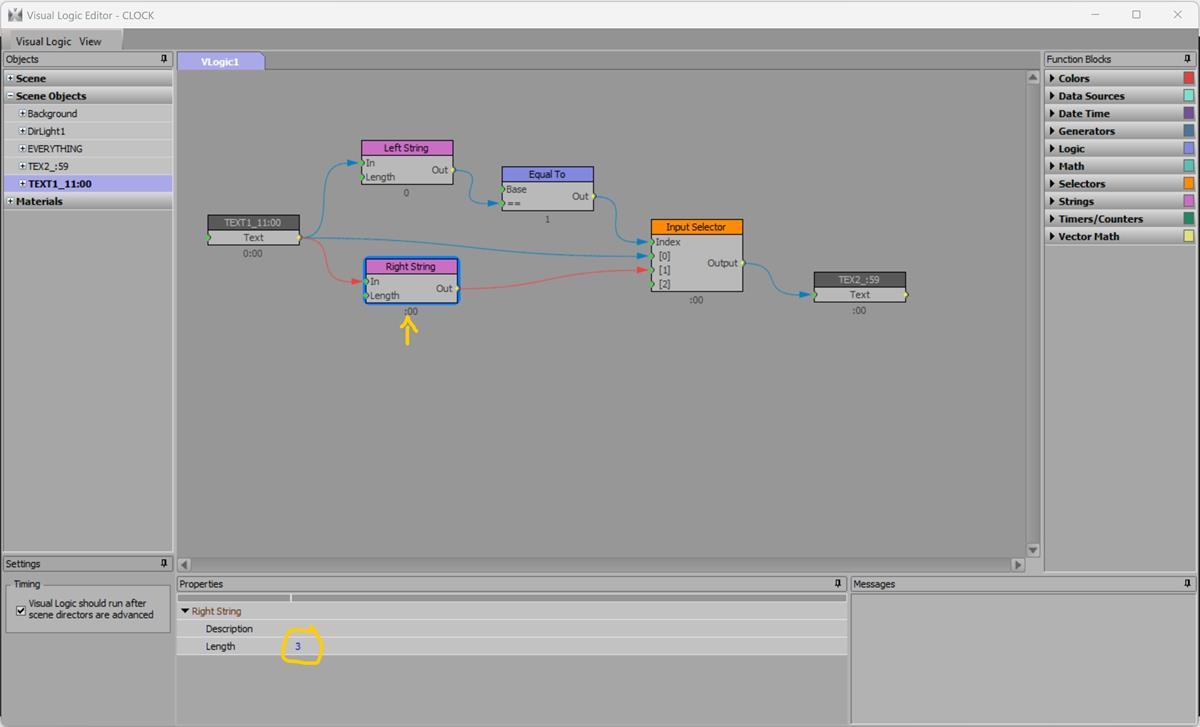Image resolution: width=1200 pixels, height=727 pixels.
Task: Click the canvas vertical scroll down arrow
Action: 1034,550
